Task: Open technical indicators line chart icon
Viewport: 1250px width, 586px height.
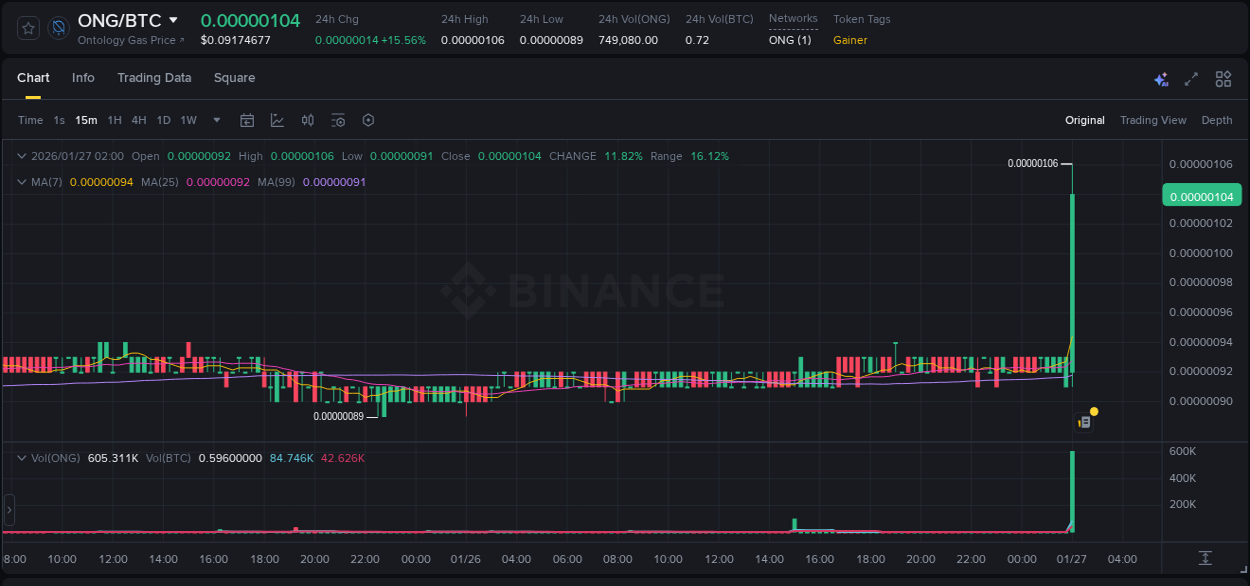Action: pos(277,120)
